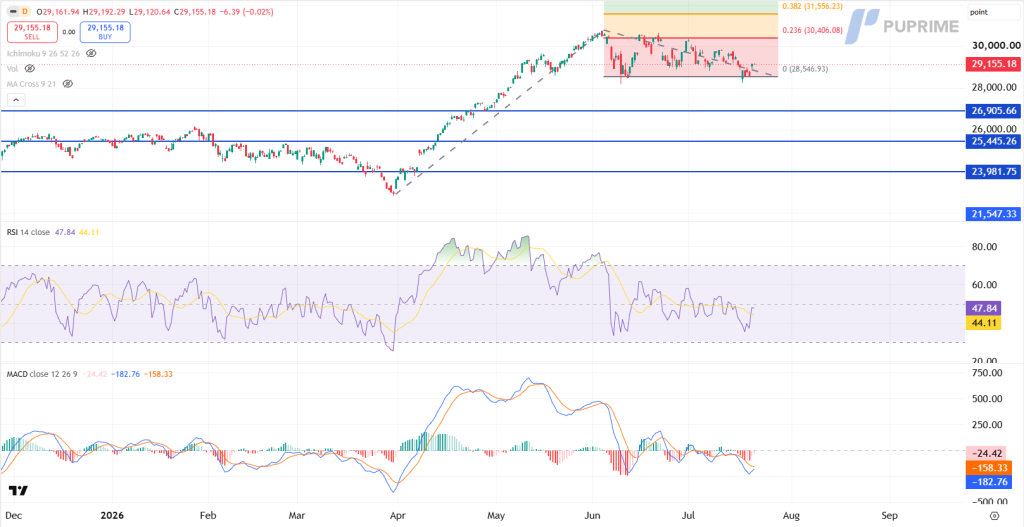
Task: Click the Sep label on time axis
Action: coord(889,515)
